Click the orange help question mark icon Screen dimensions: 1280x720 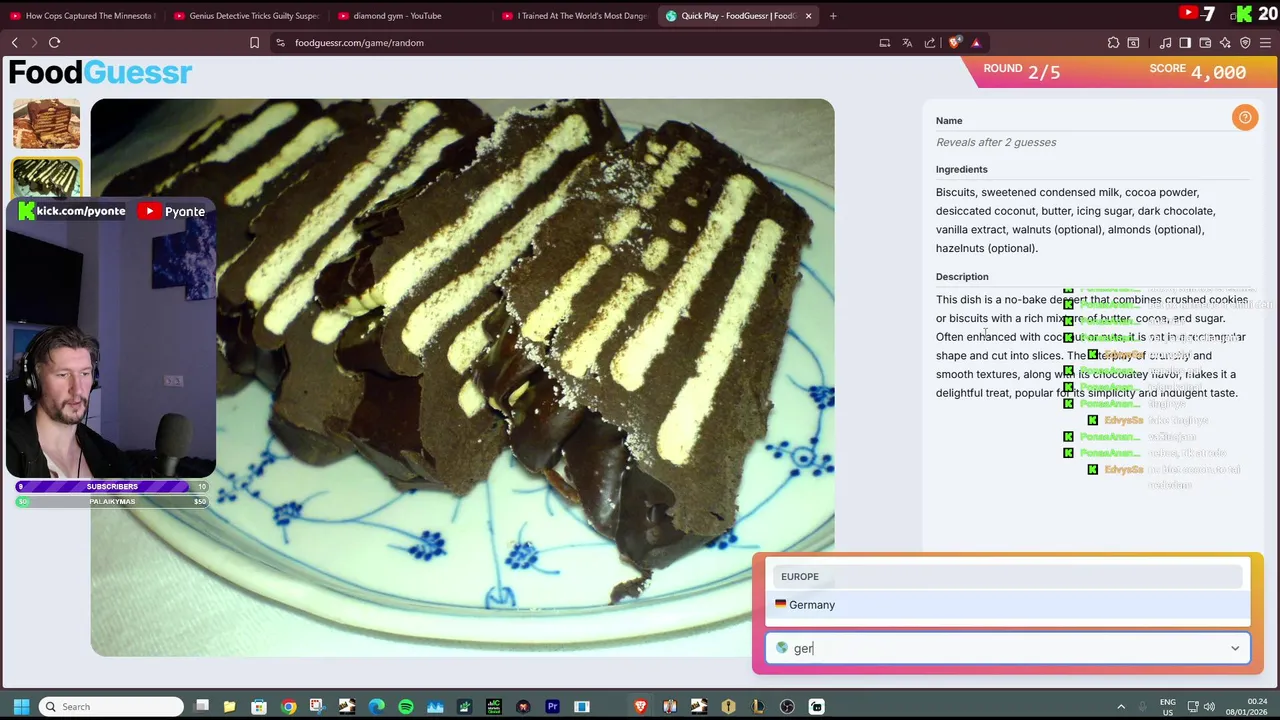pyautogui.click(x=1244, y=118)
